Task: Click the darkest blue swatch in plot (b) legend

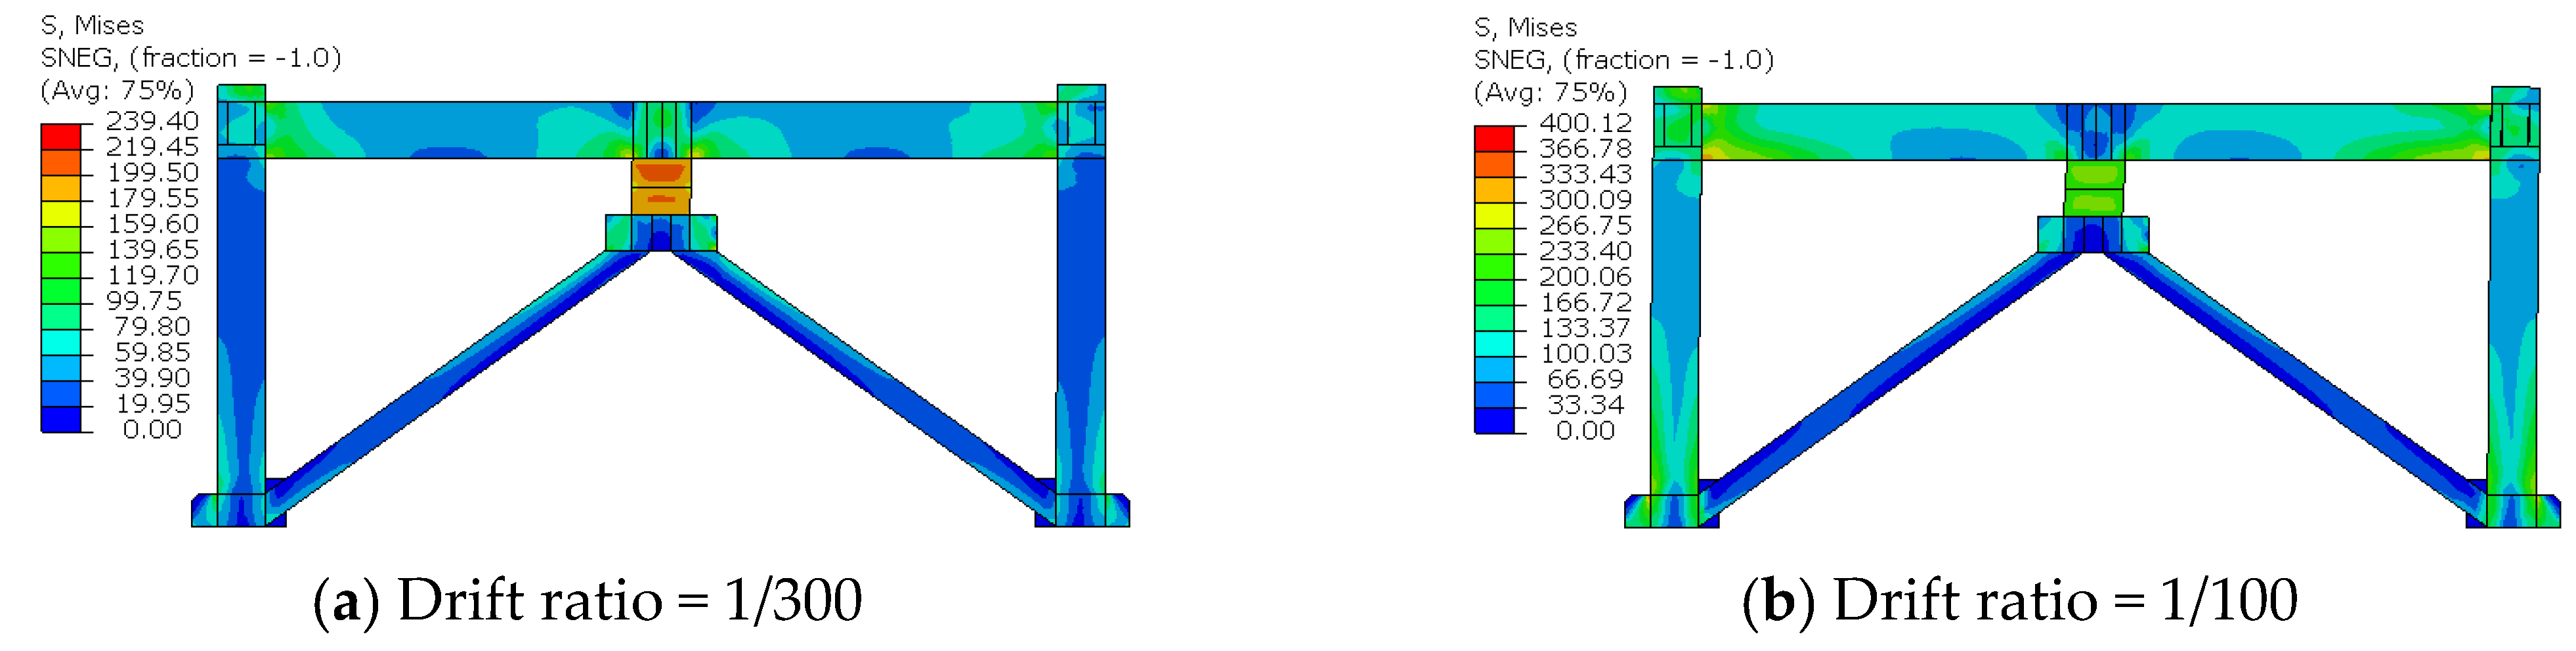Action: [x=1494, y=421]
